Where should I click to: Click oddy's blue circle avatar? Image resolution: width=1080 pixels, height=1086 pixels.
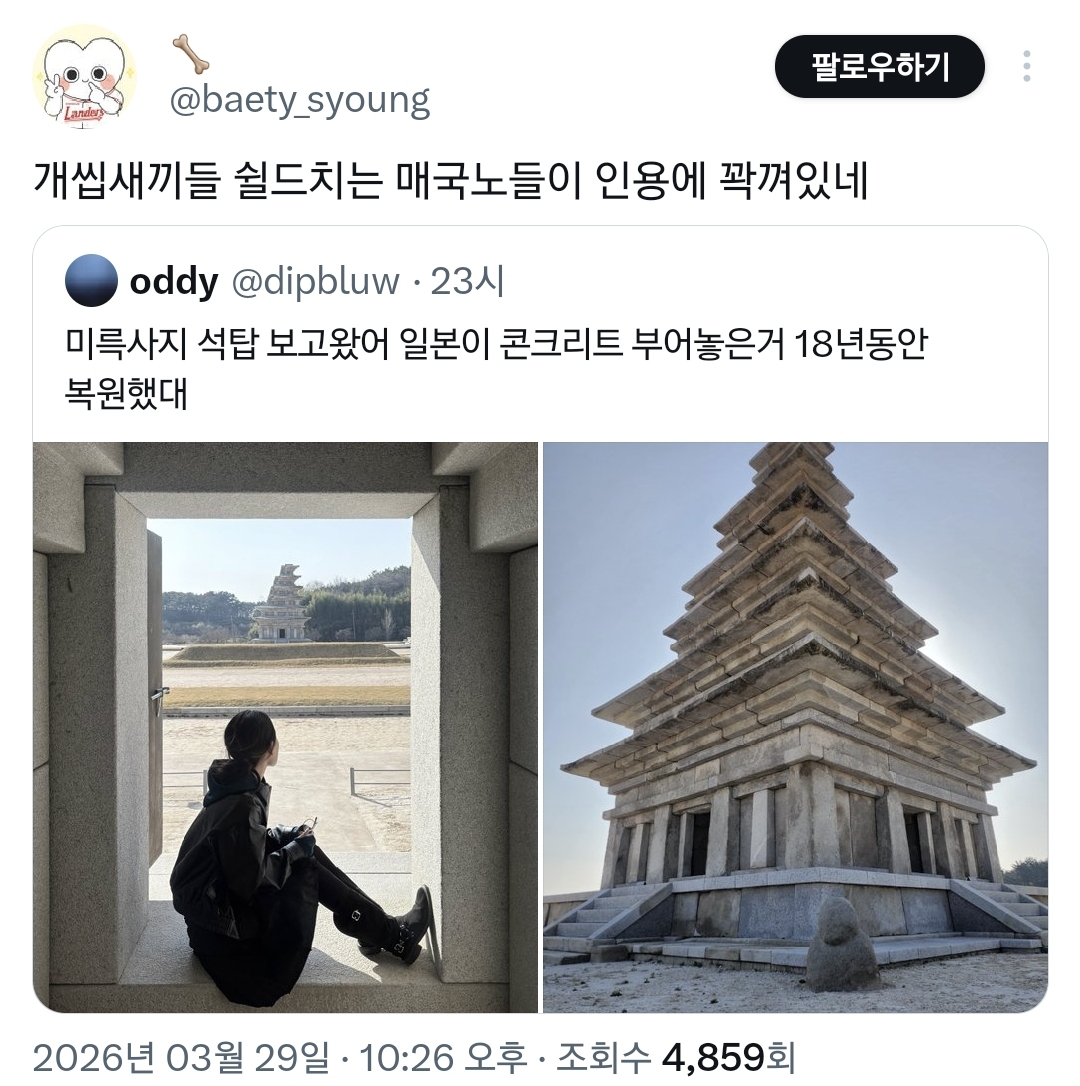pyautogui.click(x=91, y=281)
